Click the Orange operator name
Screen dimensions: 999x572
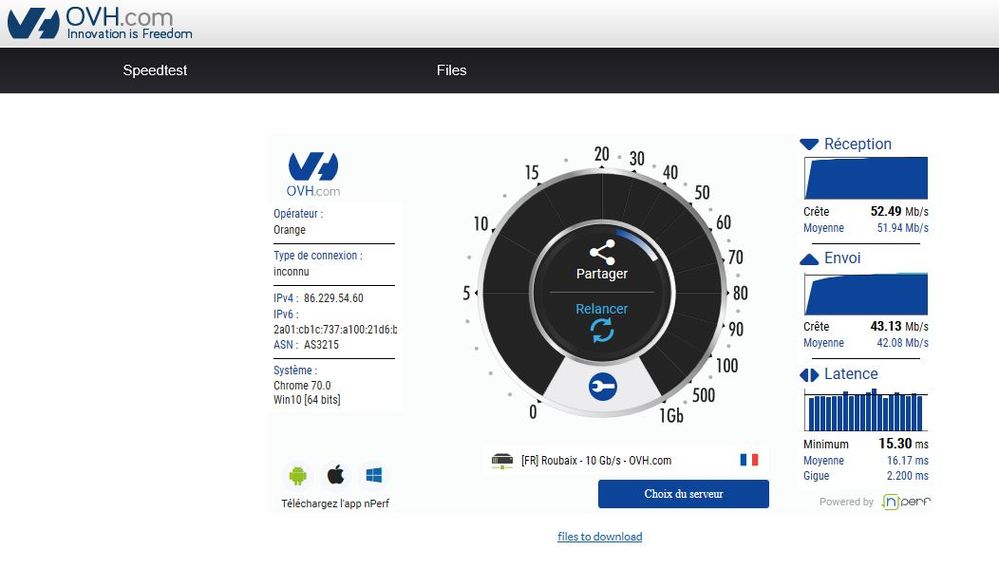point(289,230)
